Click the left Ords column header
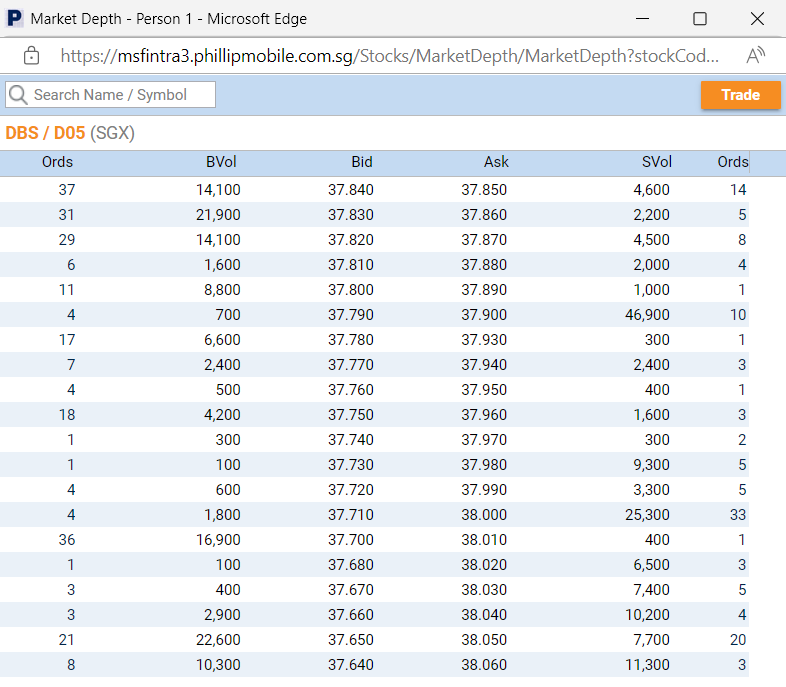The image size is (786, 687). pyautogui.click(x=58, y=162)
